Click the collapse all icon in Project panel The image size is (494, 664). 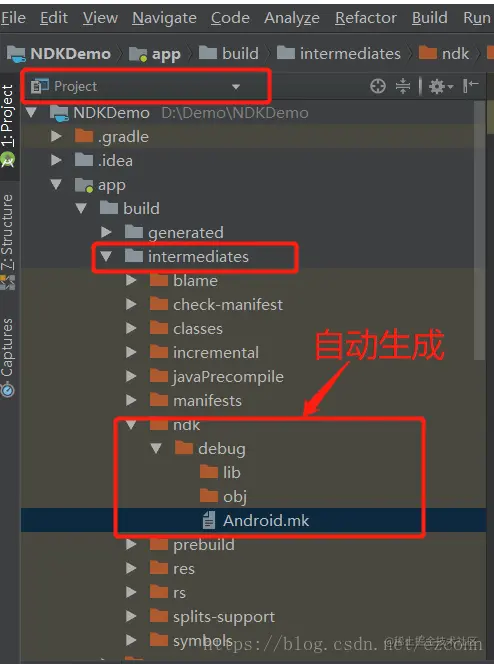click(403, 86)
